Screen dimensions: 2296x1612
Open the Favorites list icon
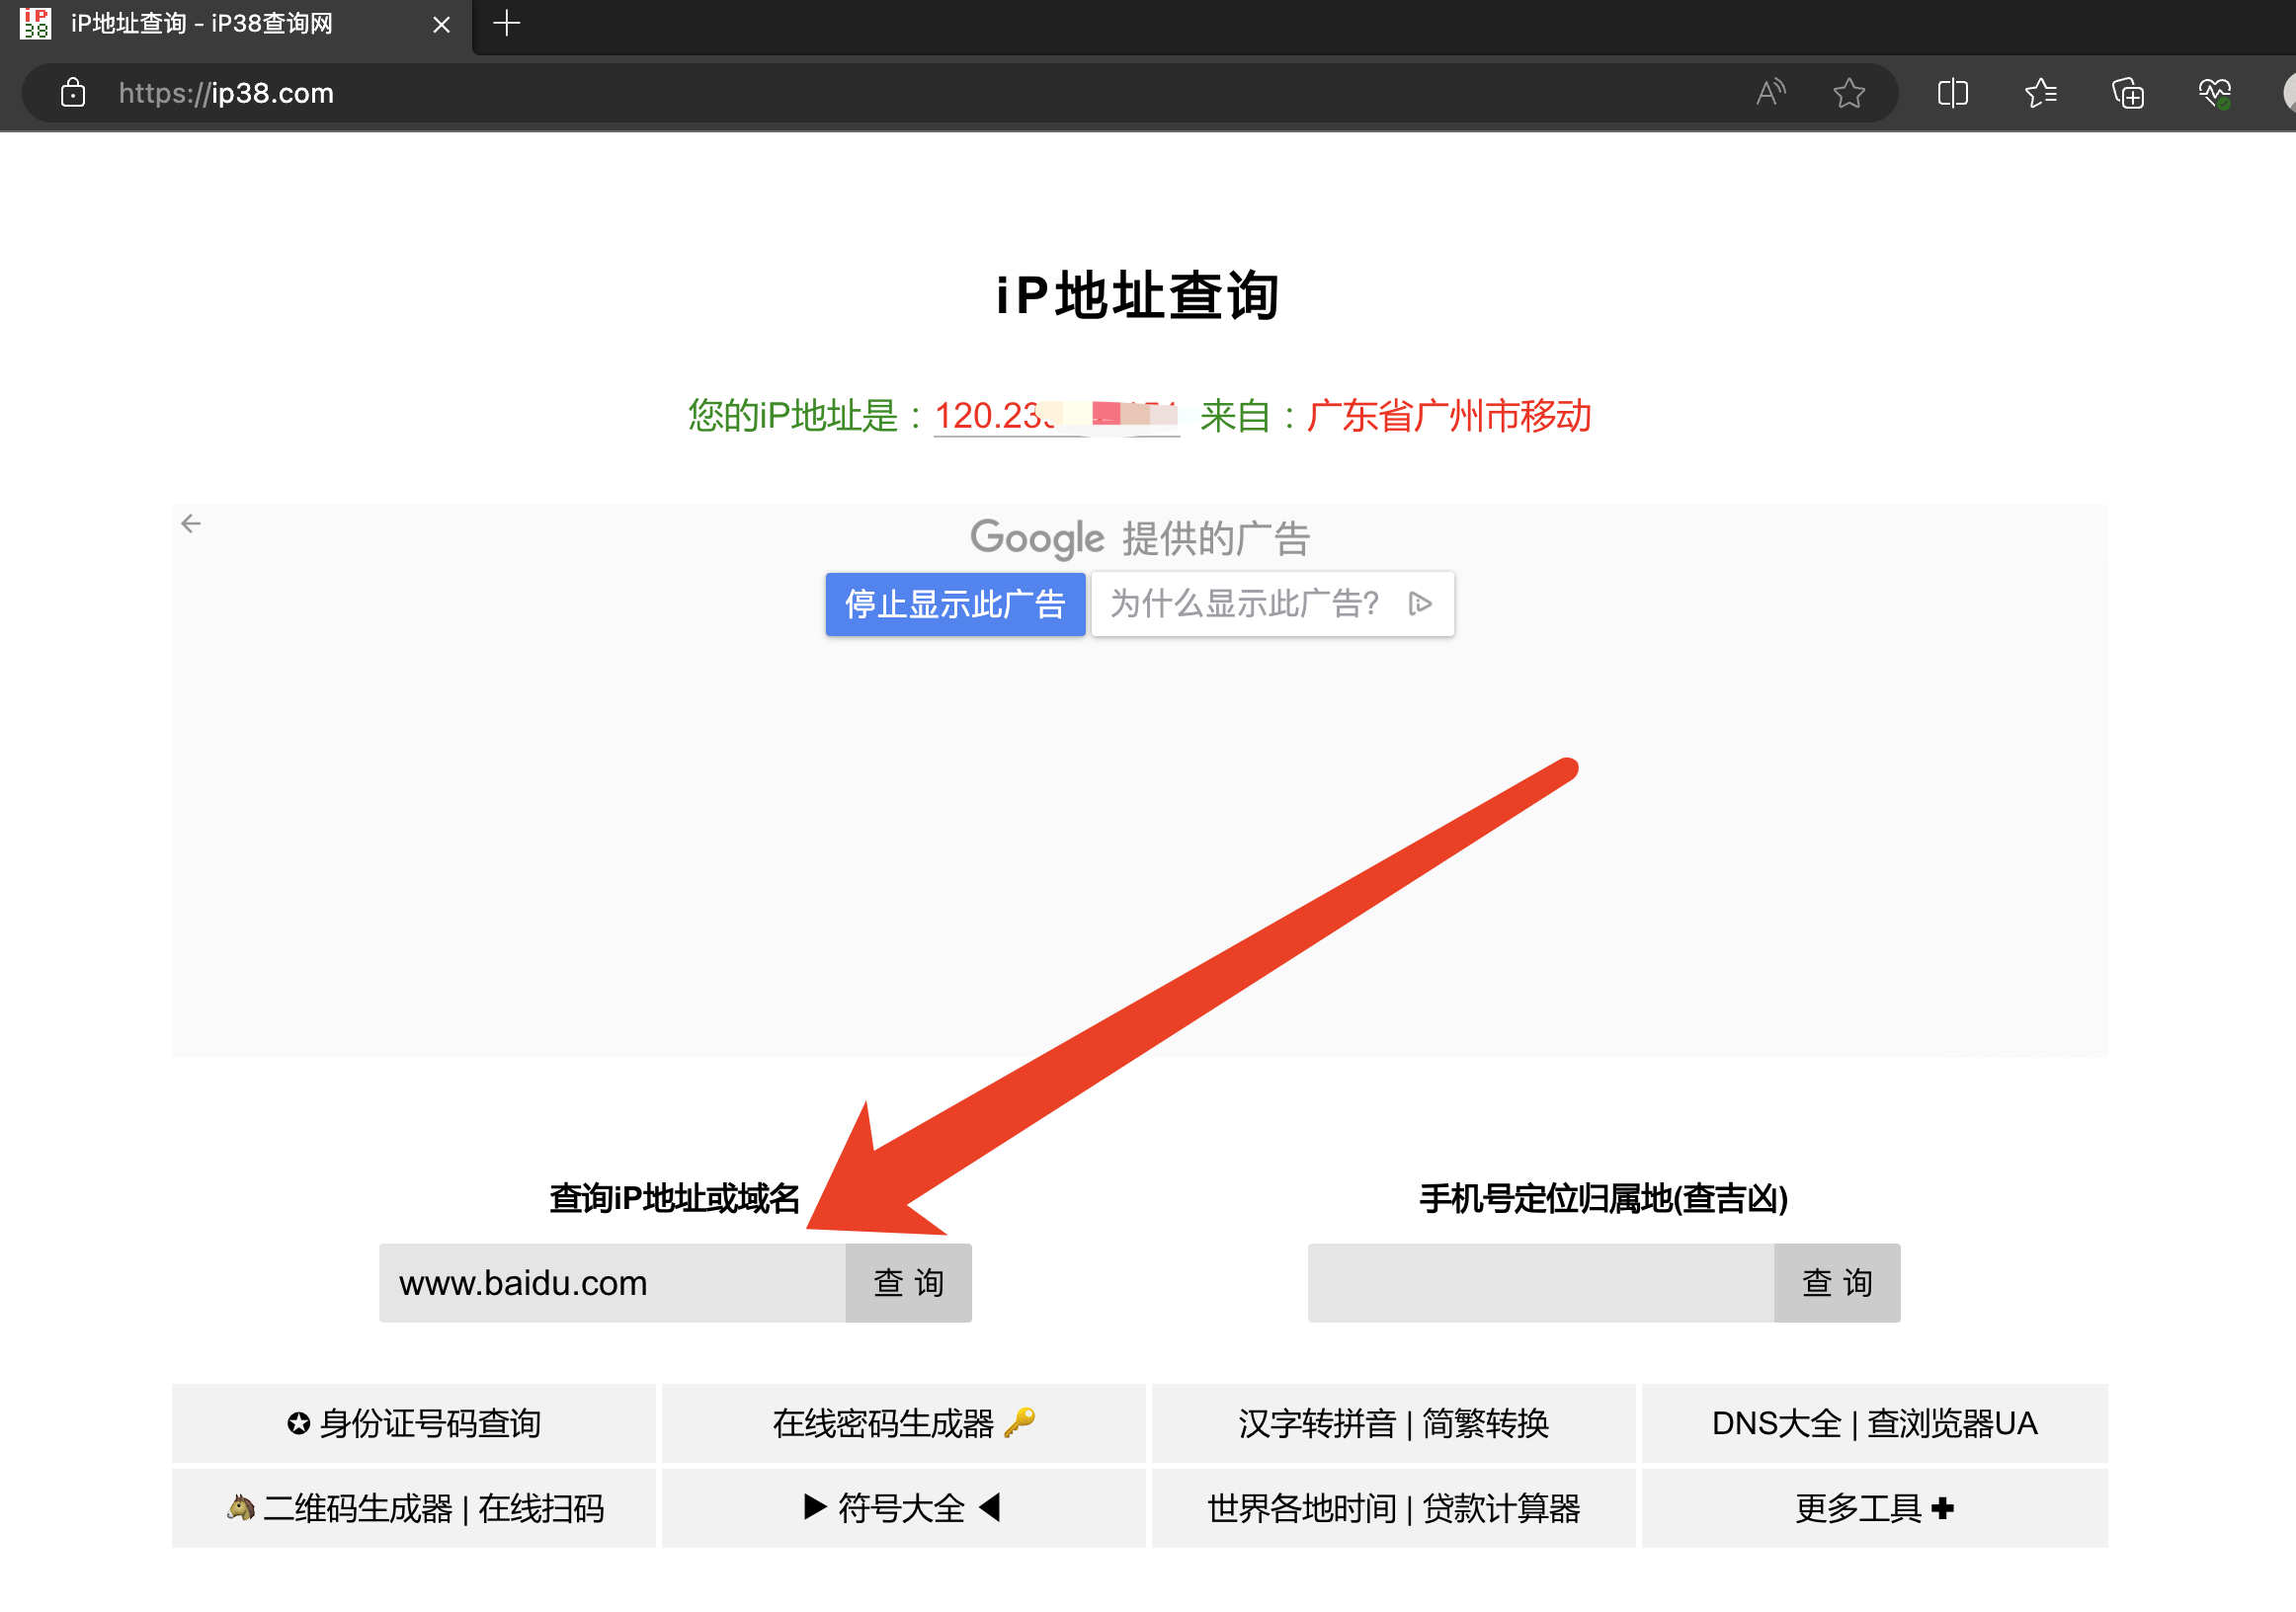[2040, 93]
